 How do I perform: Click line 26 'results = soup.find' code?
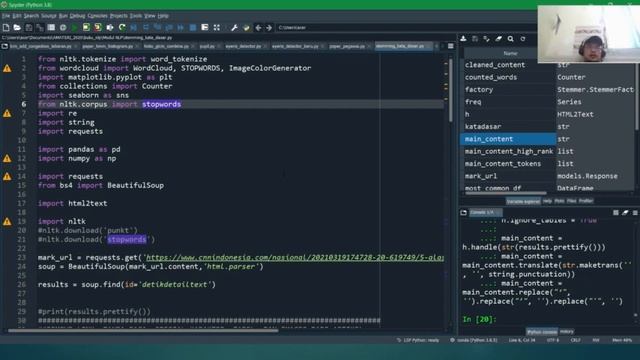(127, 284)
